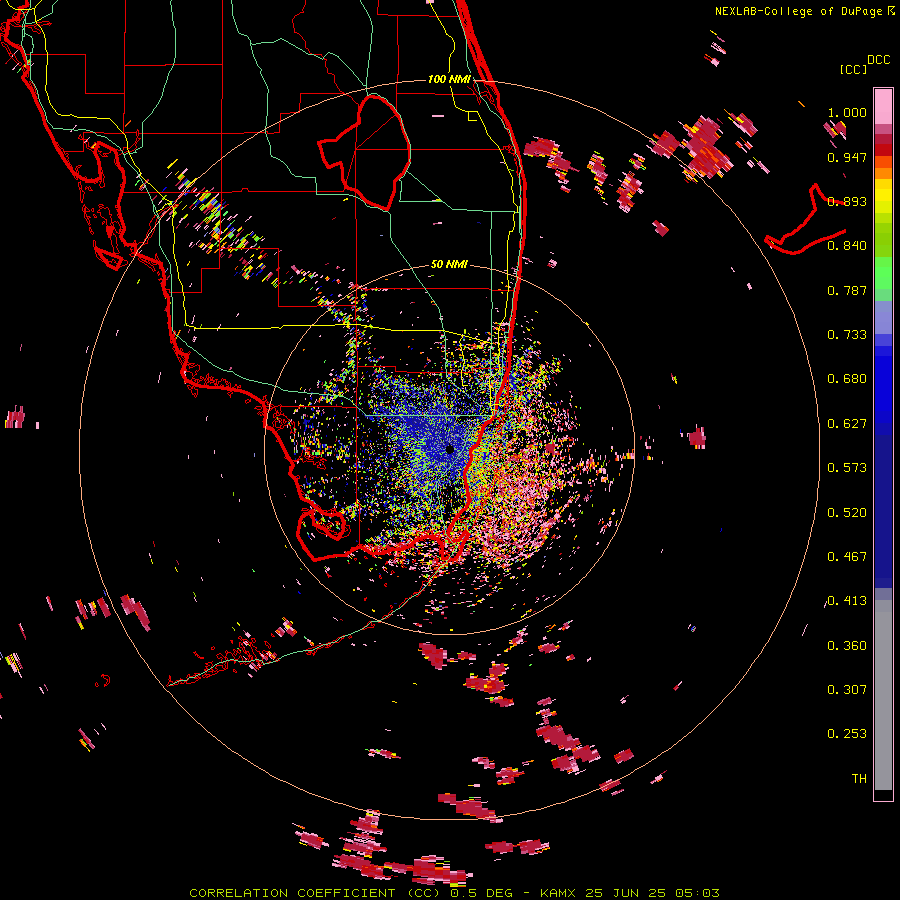Click the 100 NMI range ring label
Screen dimensions: 900x900
(x=449, y=79)
